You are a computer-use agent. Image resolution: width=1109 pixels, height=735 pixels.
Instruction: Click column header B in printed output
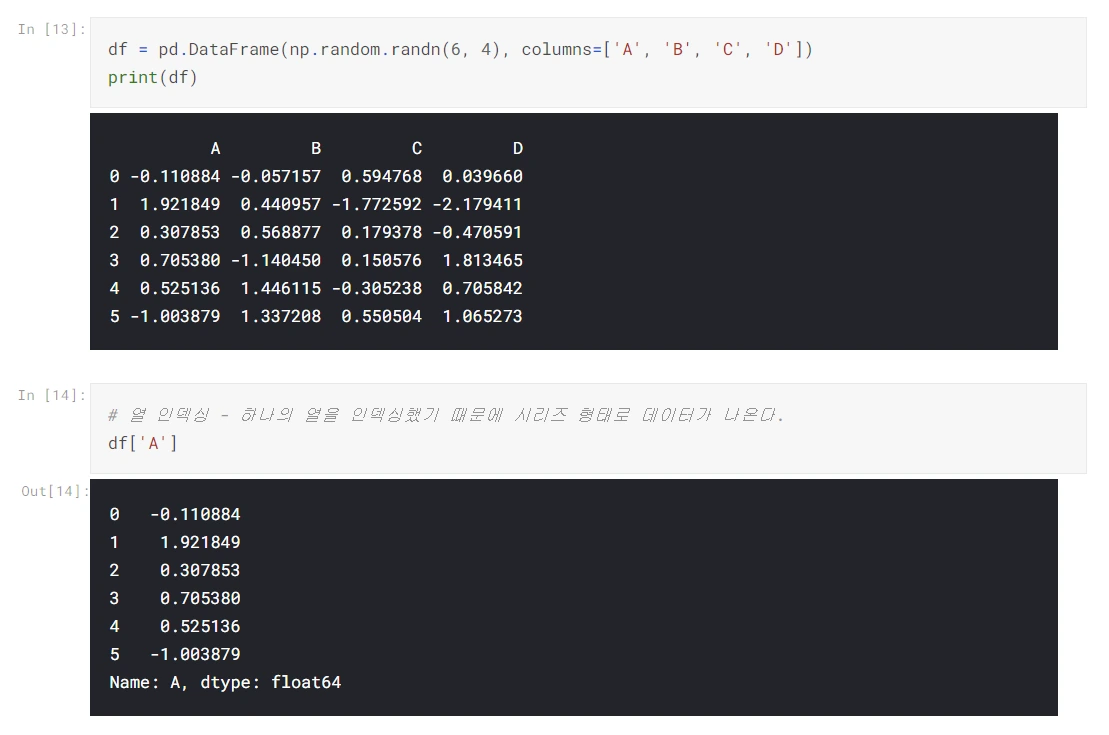coord(316,149)
